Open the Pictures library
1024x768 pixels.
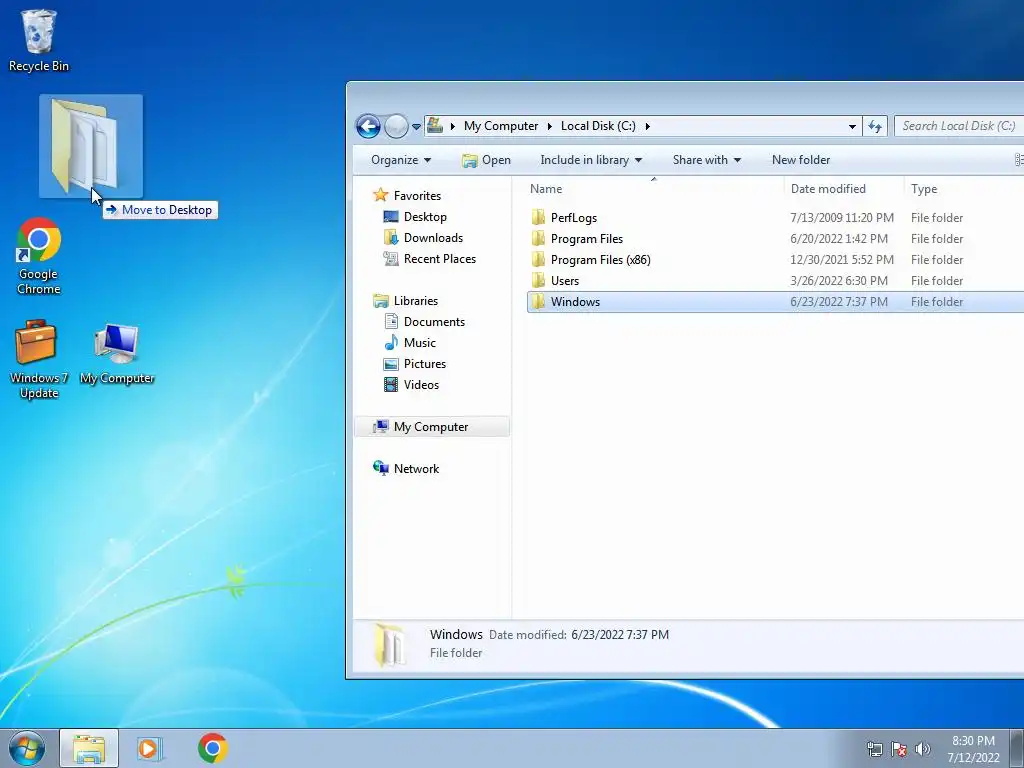[424, 364]
